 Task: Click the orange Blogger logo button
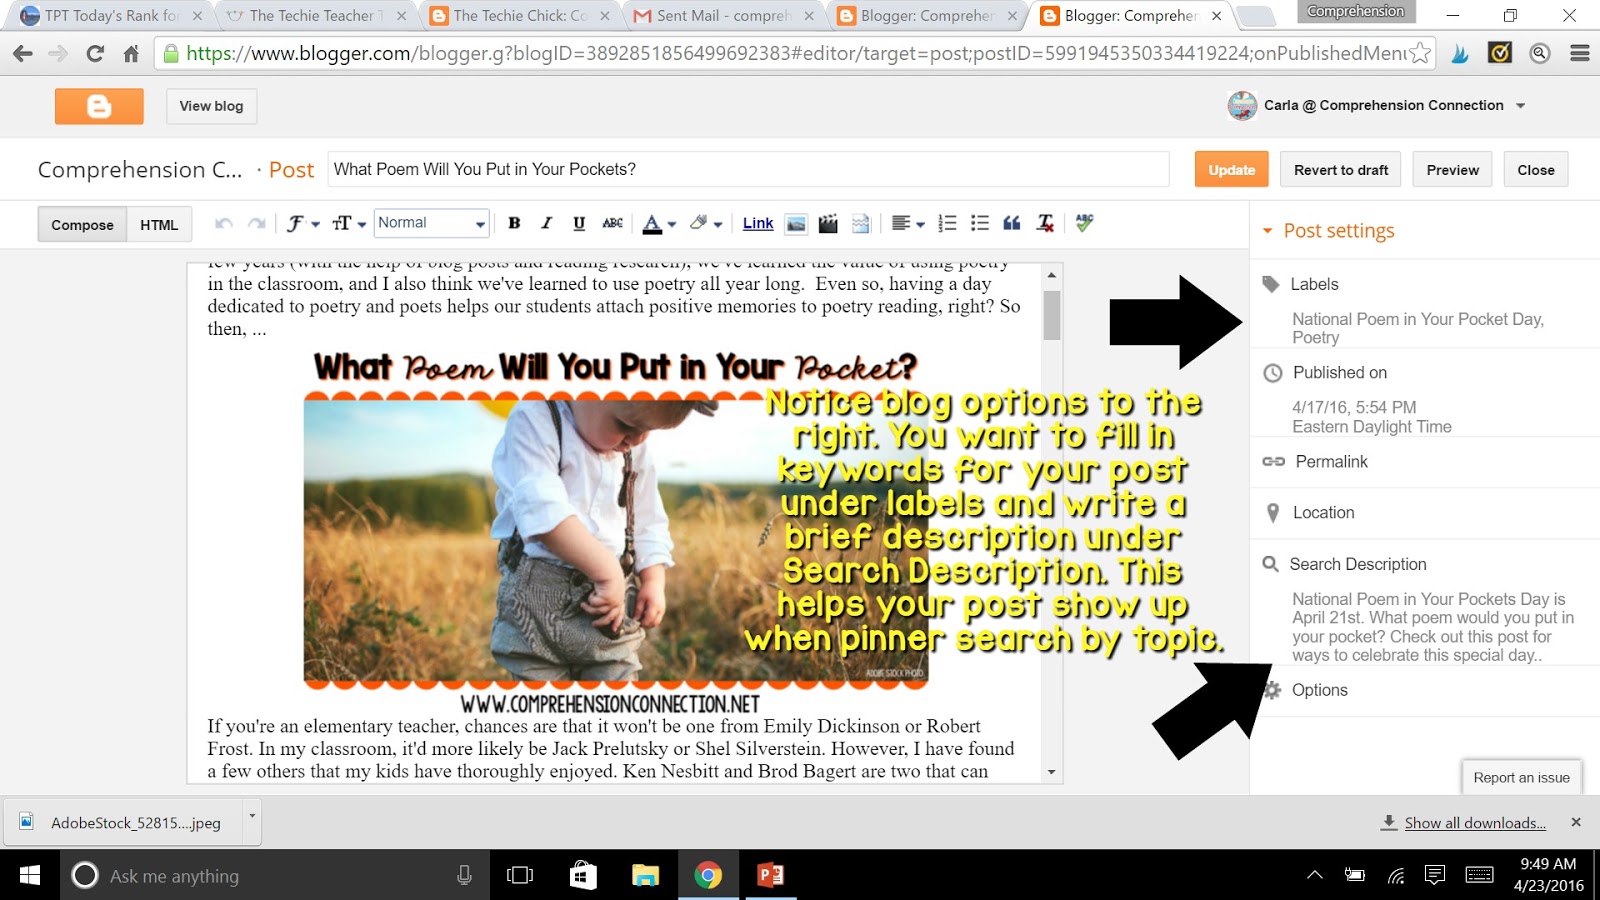99,106
